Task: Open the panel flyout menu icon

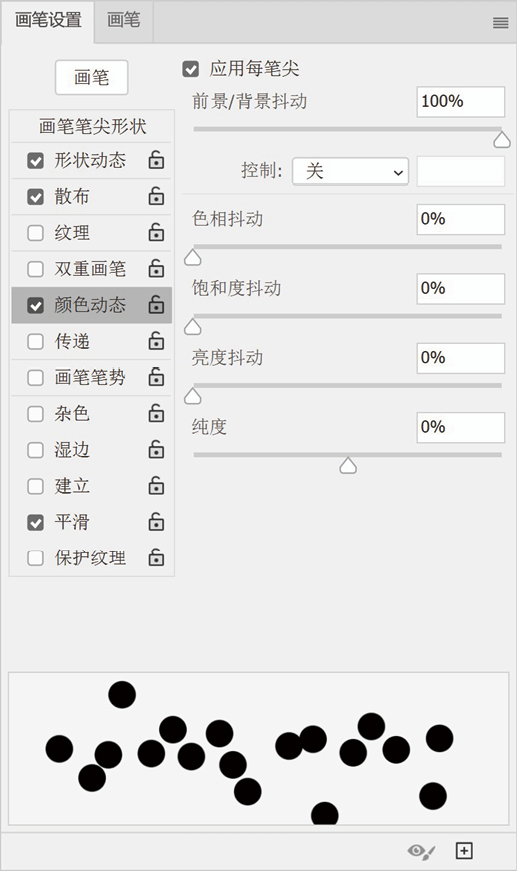Action: (x=500, y=23)
